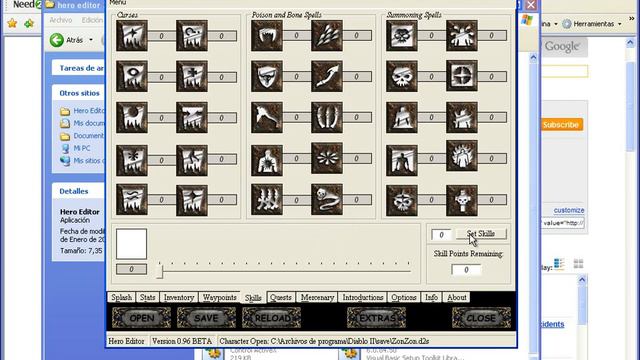Screen dimensions: 640x360
Task: Click the SAVE button
Action: (207, 318)
